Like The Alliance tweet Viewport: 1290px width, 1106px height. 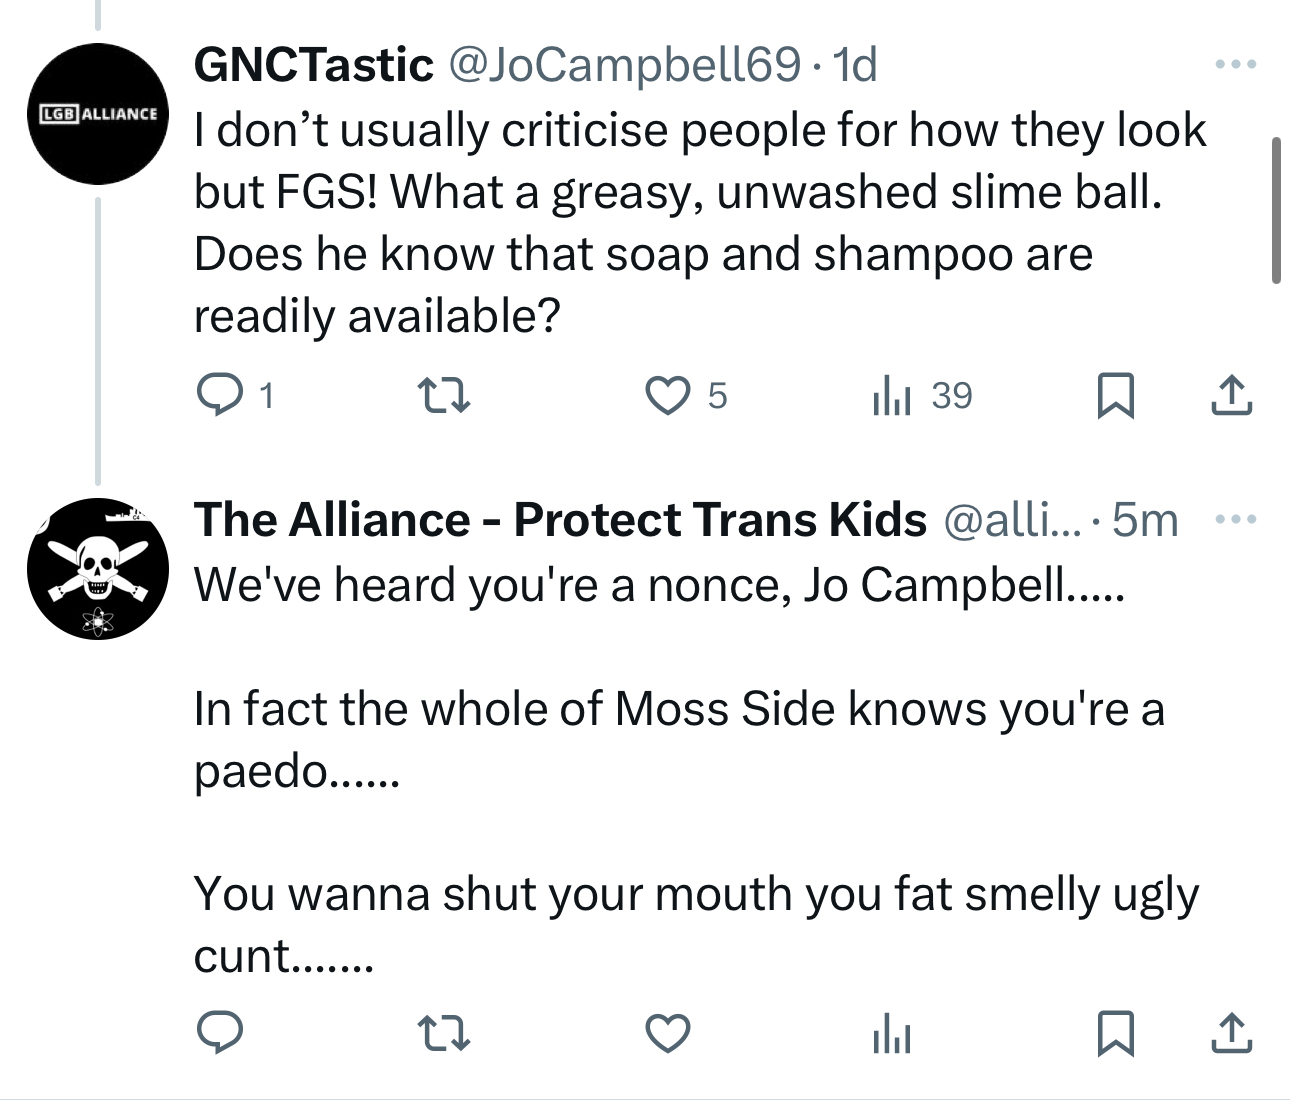click(667, 1033)
